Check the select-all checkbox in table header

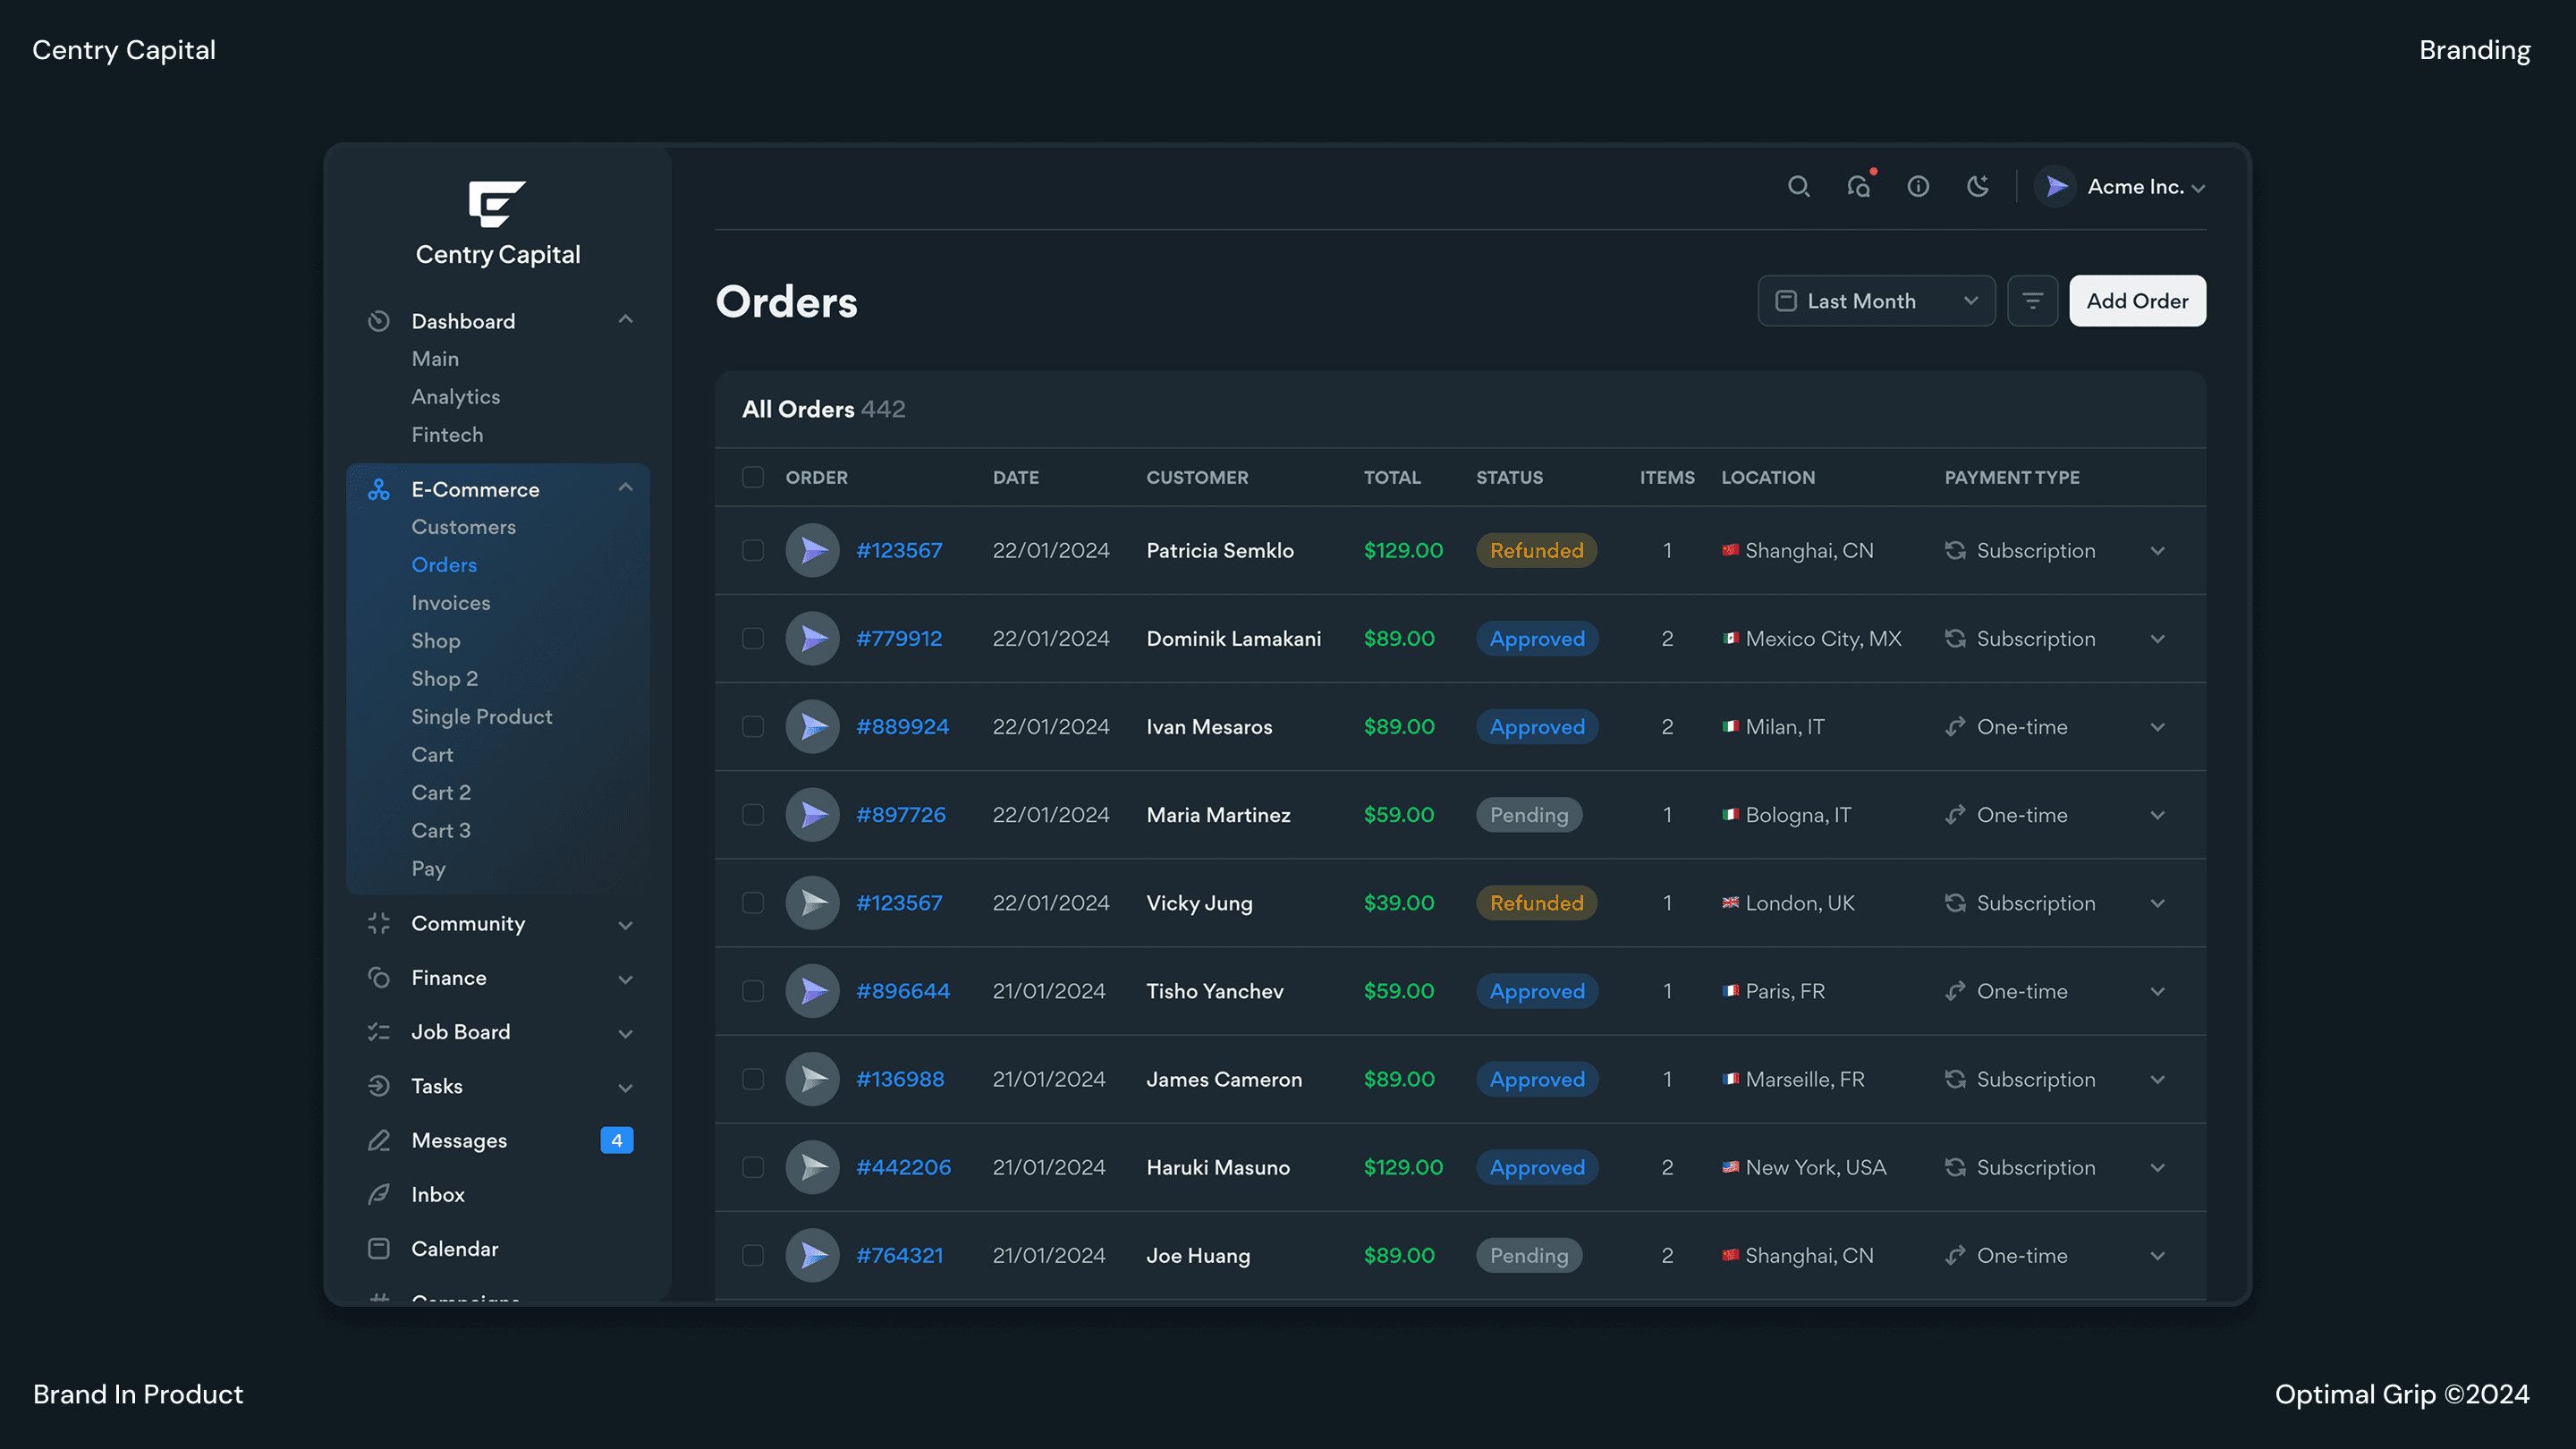(753, 477)
